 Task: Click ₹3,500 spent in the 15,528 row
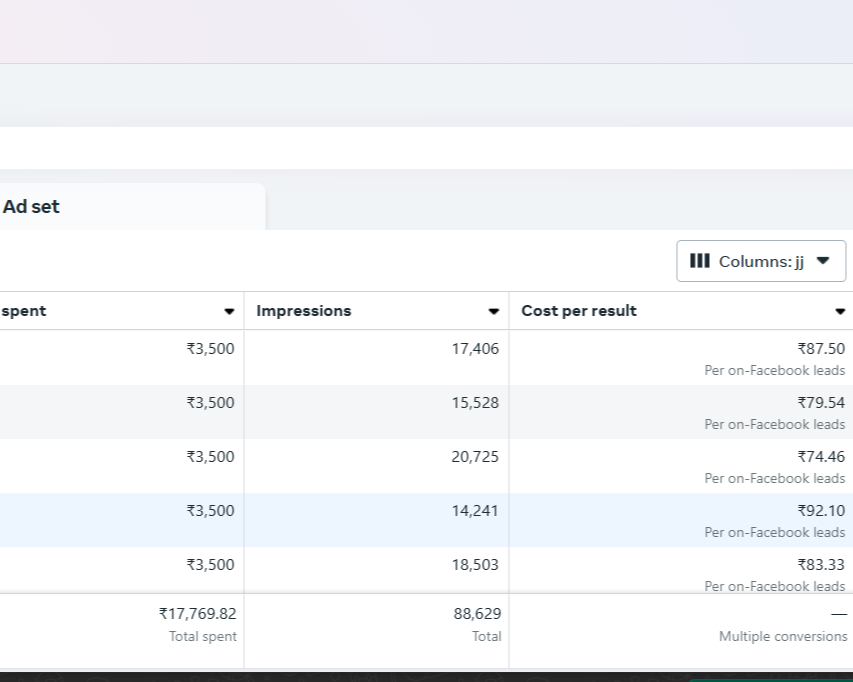tap(210, 402)
